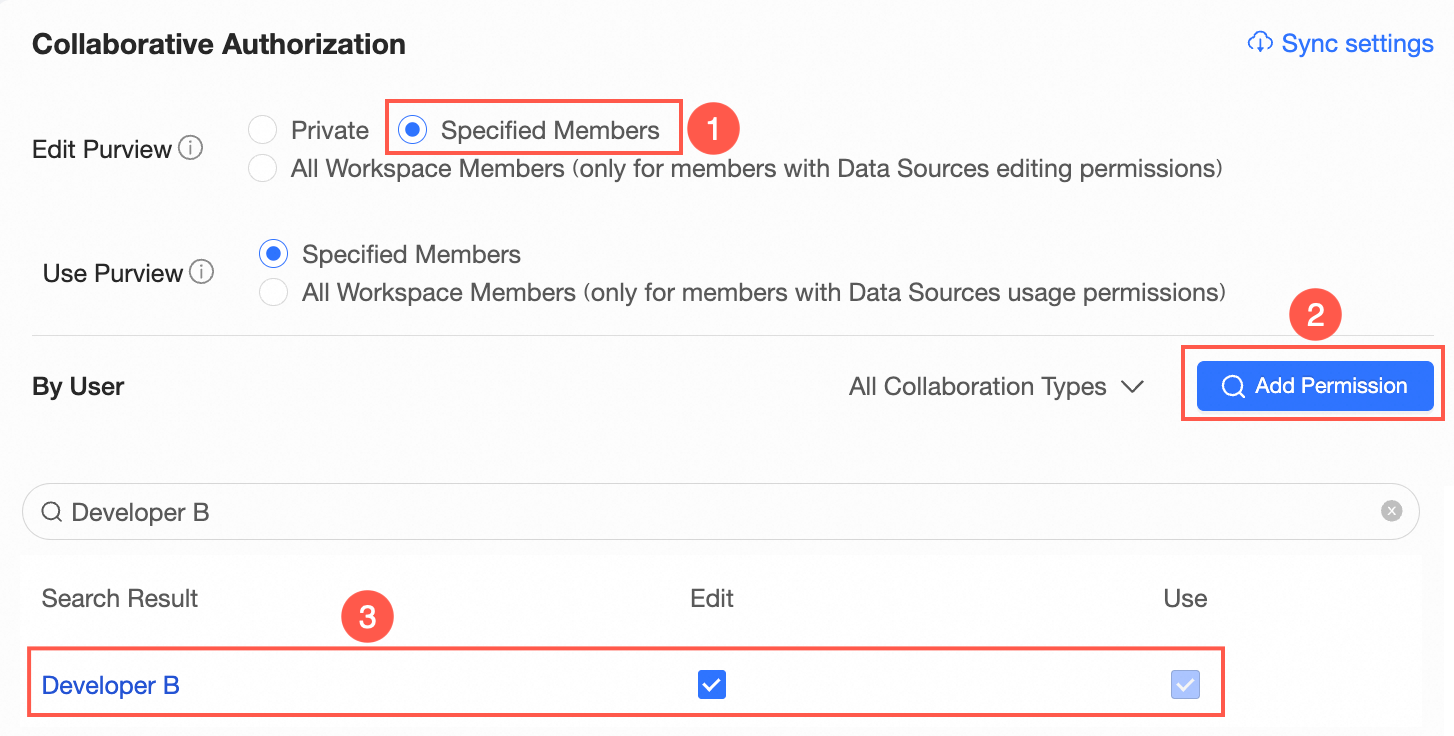1454x736 pixels.
Task: Select Specified Members for Use Purview
Action: point(273,254)
